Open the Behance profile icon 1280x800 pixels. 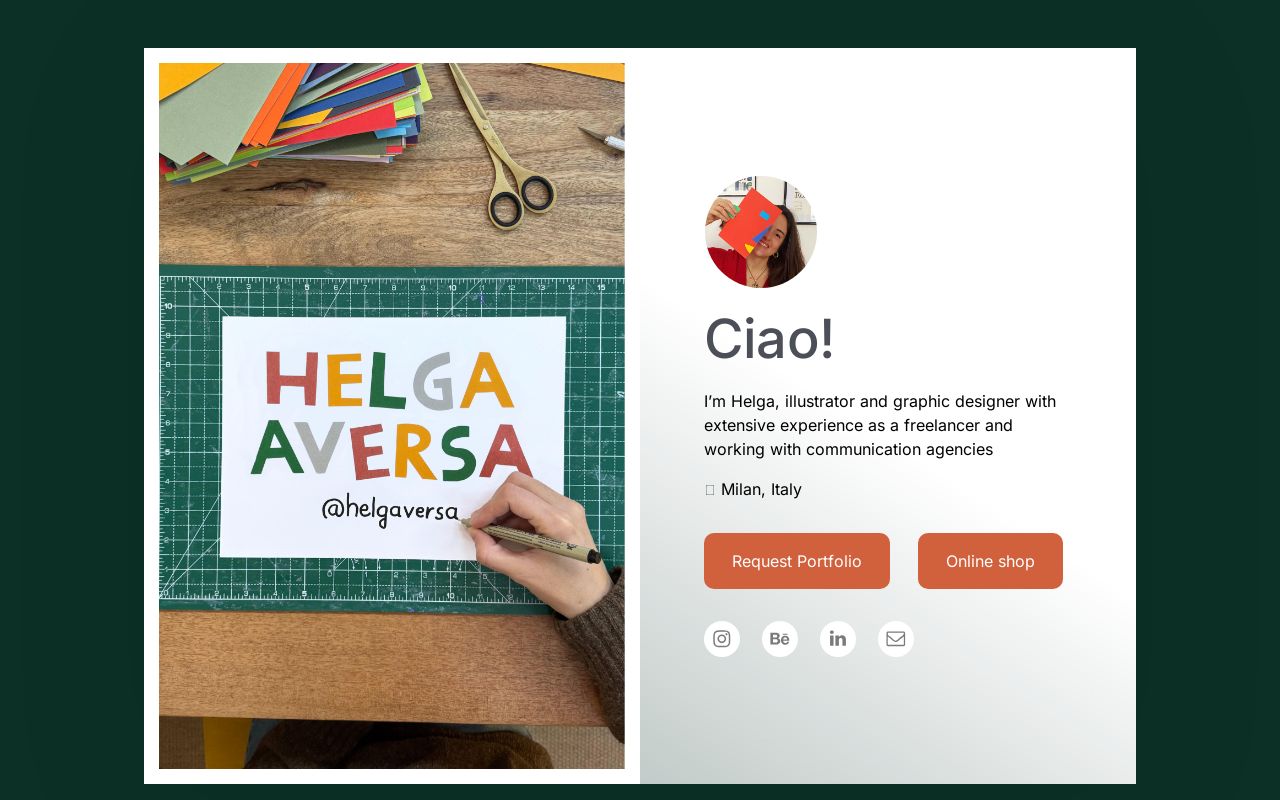(x=780, y=639)
